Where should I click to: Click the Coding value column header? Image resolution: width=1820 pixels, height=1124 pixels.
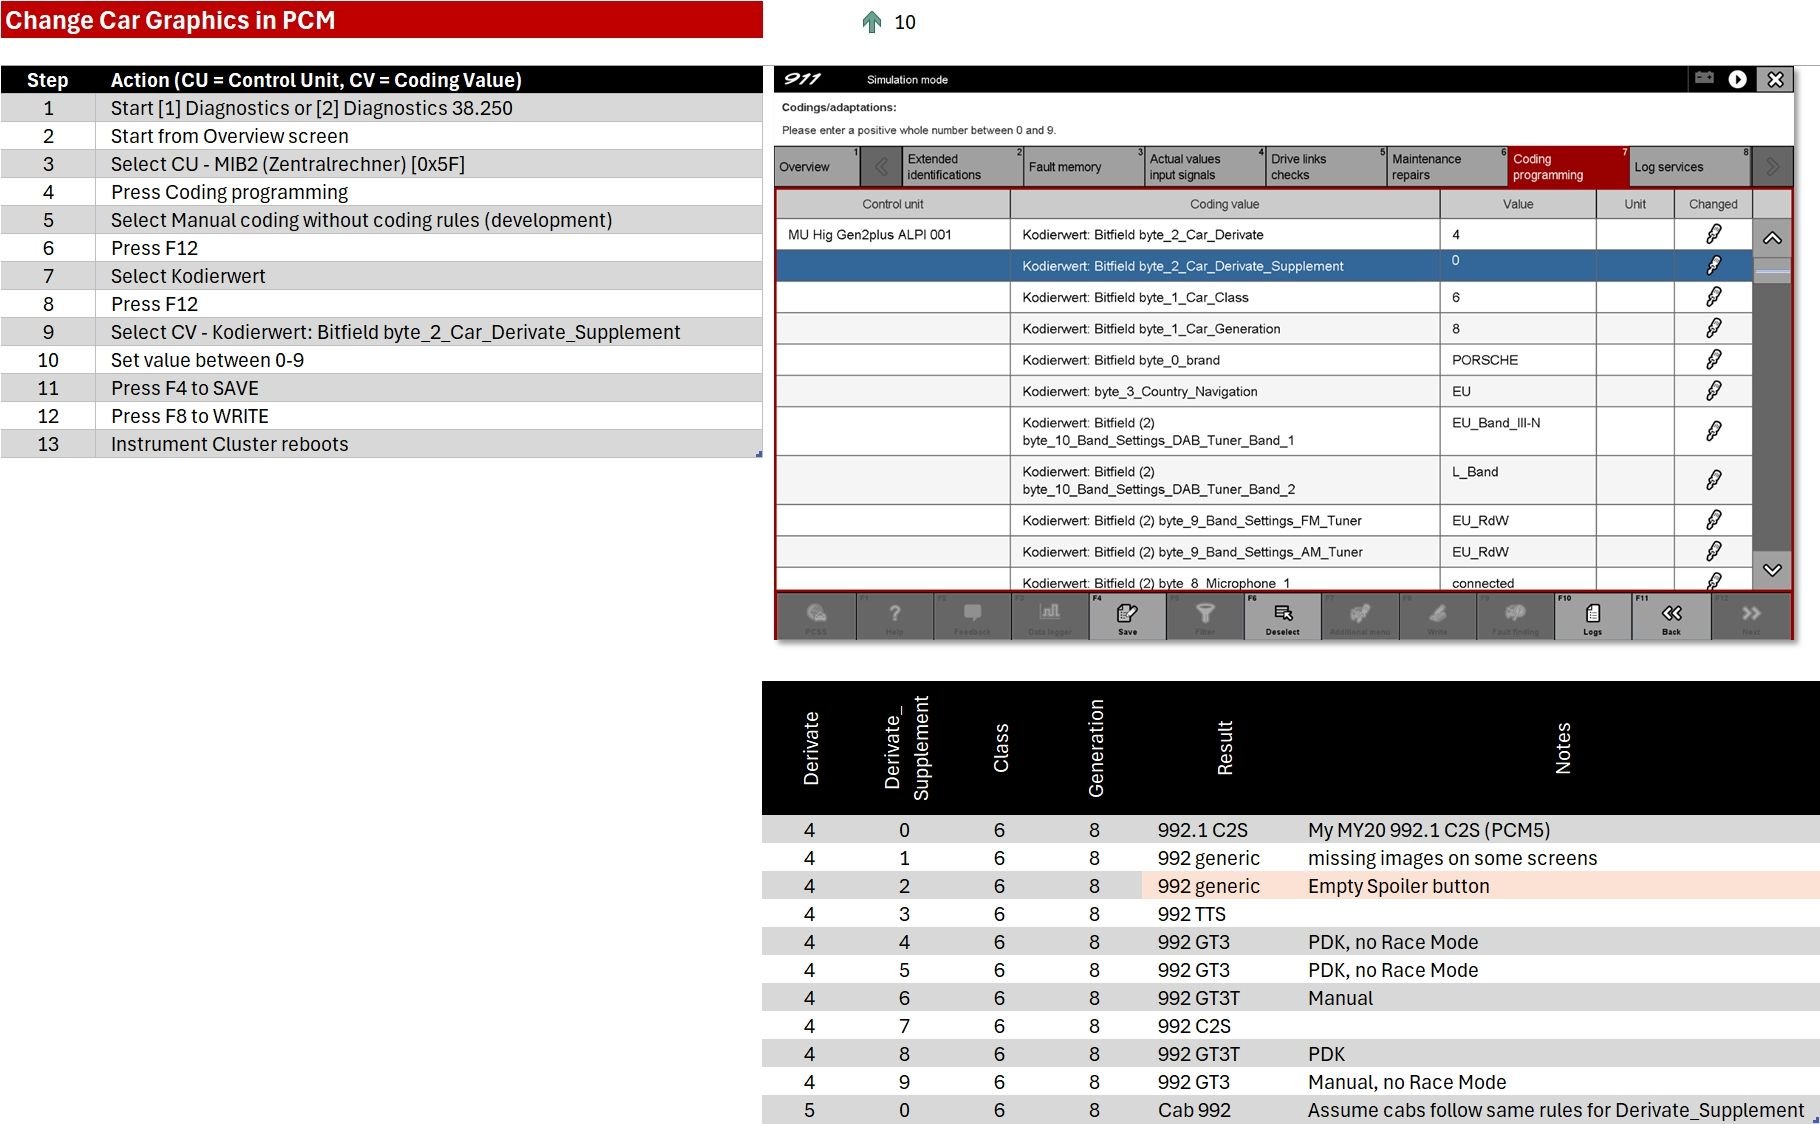click(1224, 204)
